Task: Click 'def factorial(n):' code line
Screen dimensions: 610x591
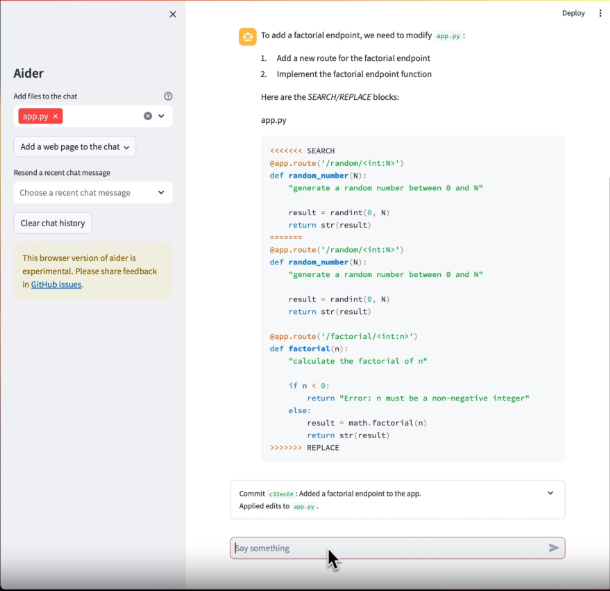Action: pos(309,349)
